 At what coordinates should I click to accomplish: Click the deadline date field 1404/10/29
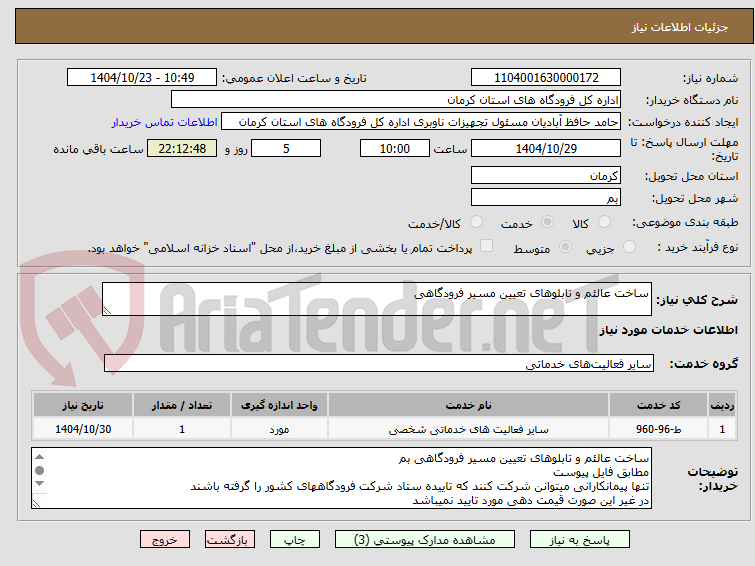pos(546,148)
